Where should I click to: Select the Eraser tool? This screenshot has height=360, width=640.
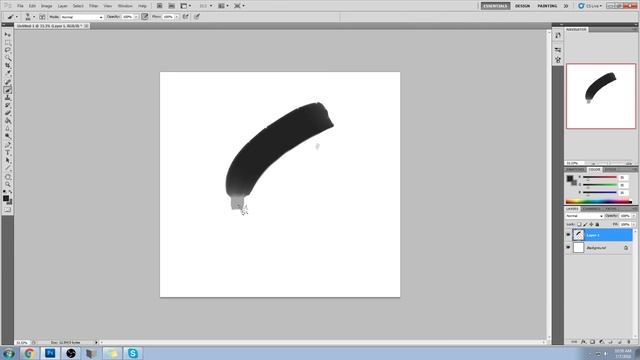7,113
